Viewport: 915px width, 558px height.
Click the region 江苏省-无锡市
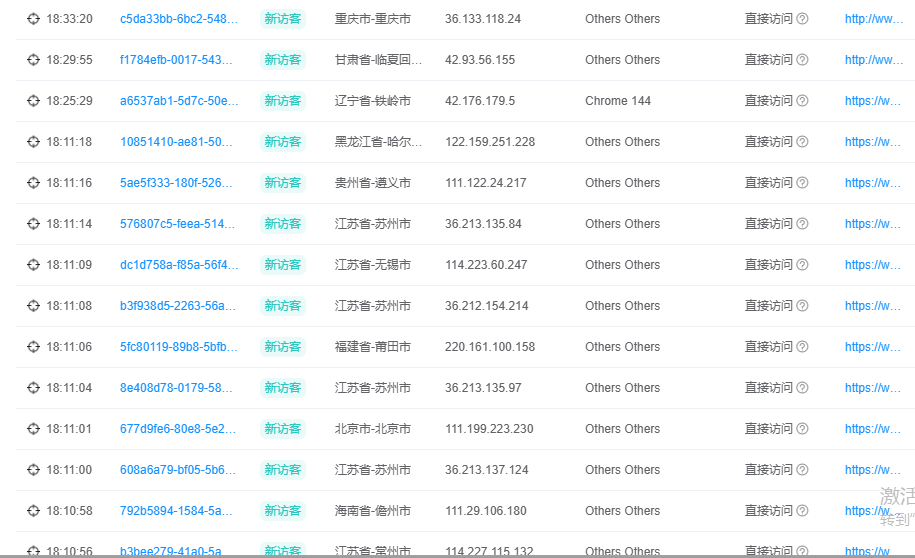point(372,264)
